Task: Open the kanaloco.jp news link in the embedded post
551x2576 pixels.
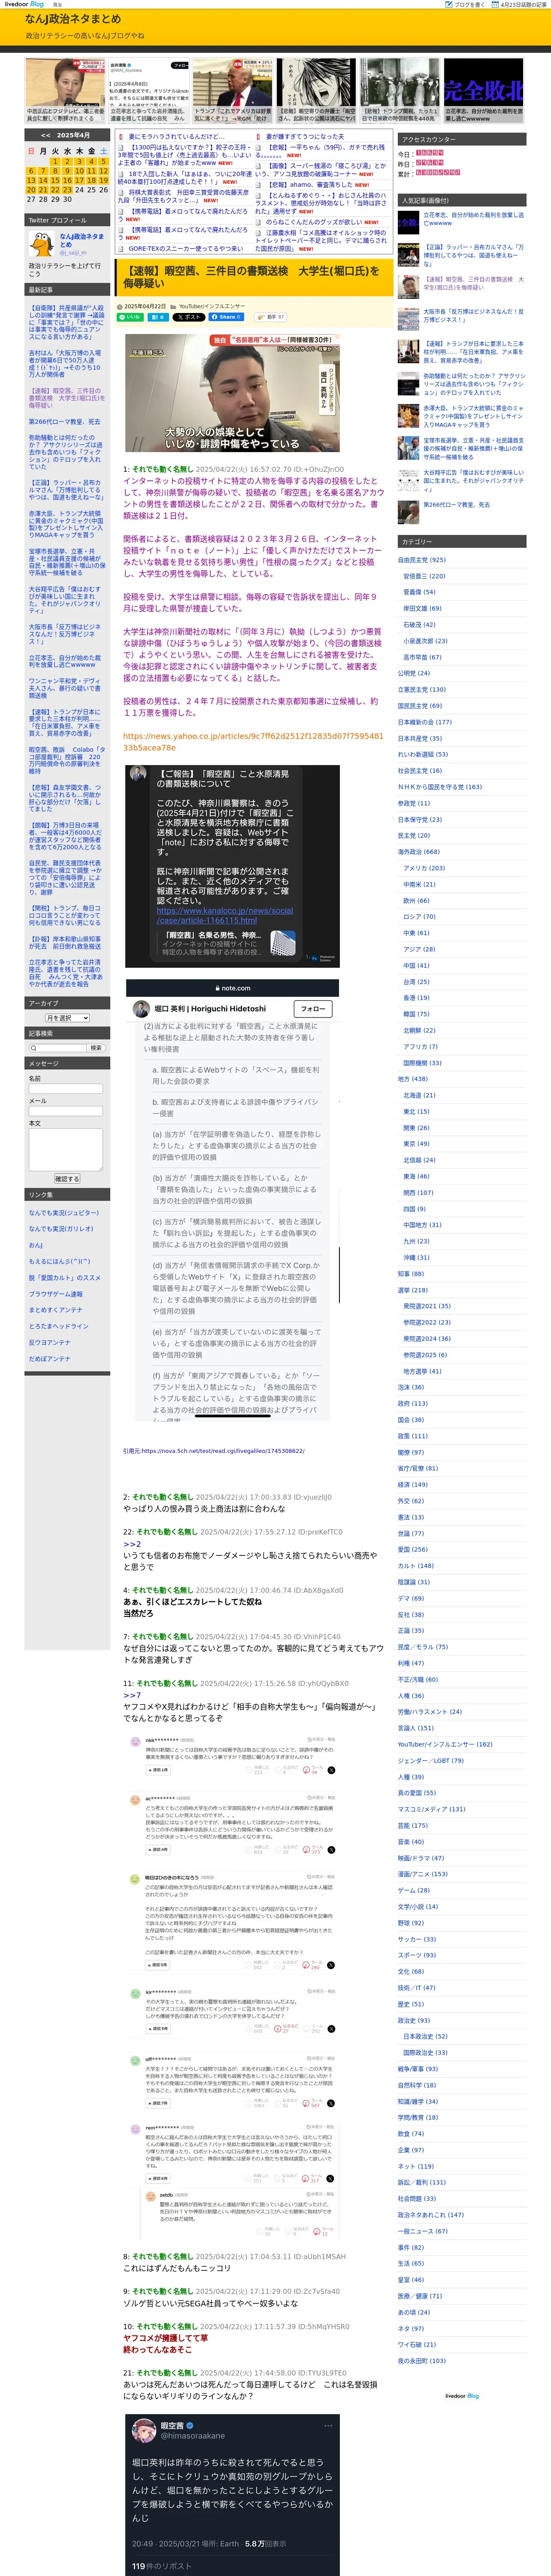Action: [x=225, y=915]
